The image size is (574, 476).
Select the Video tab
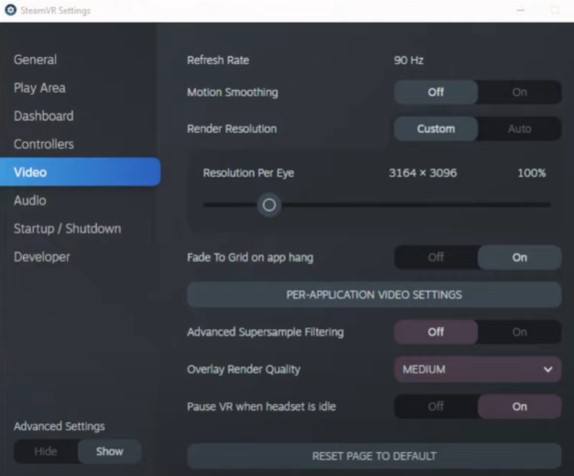pos(80,172)
